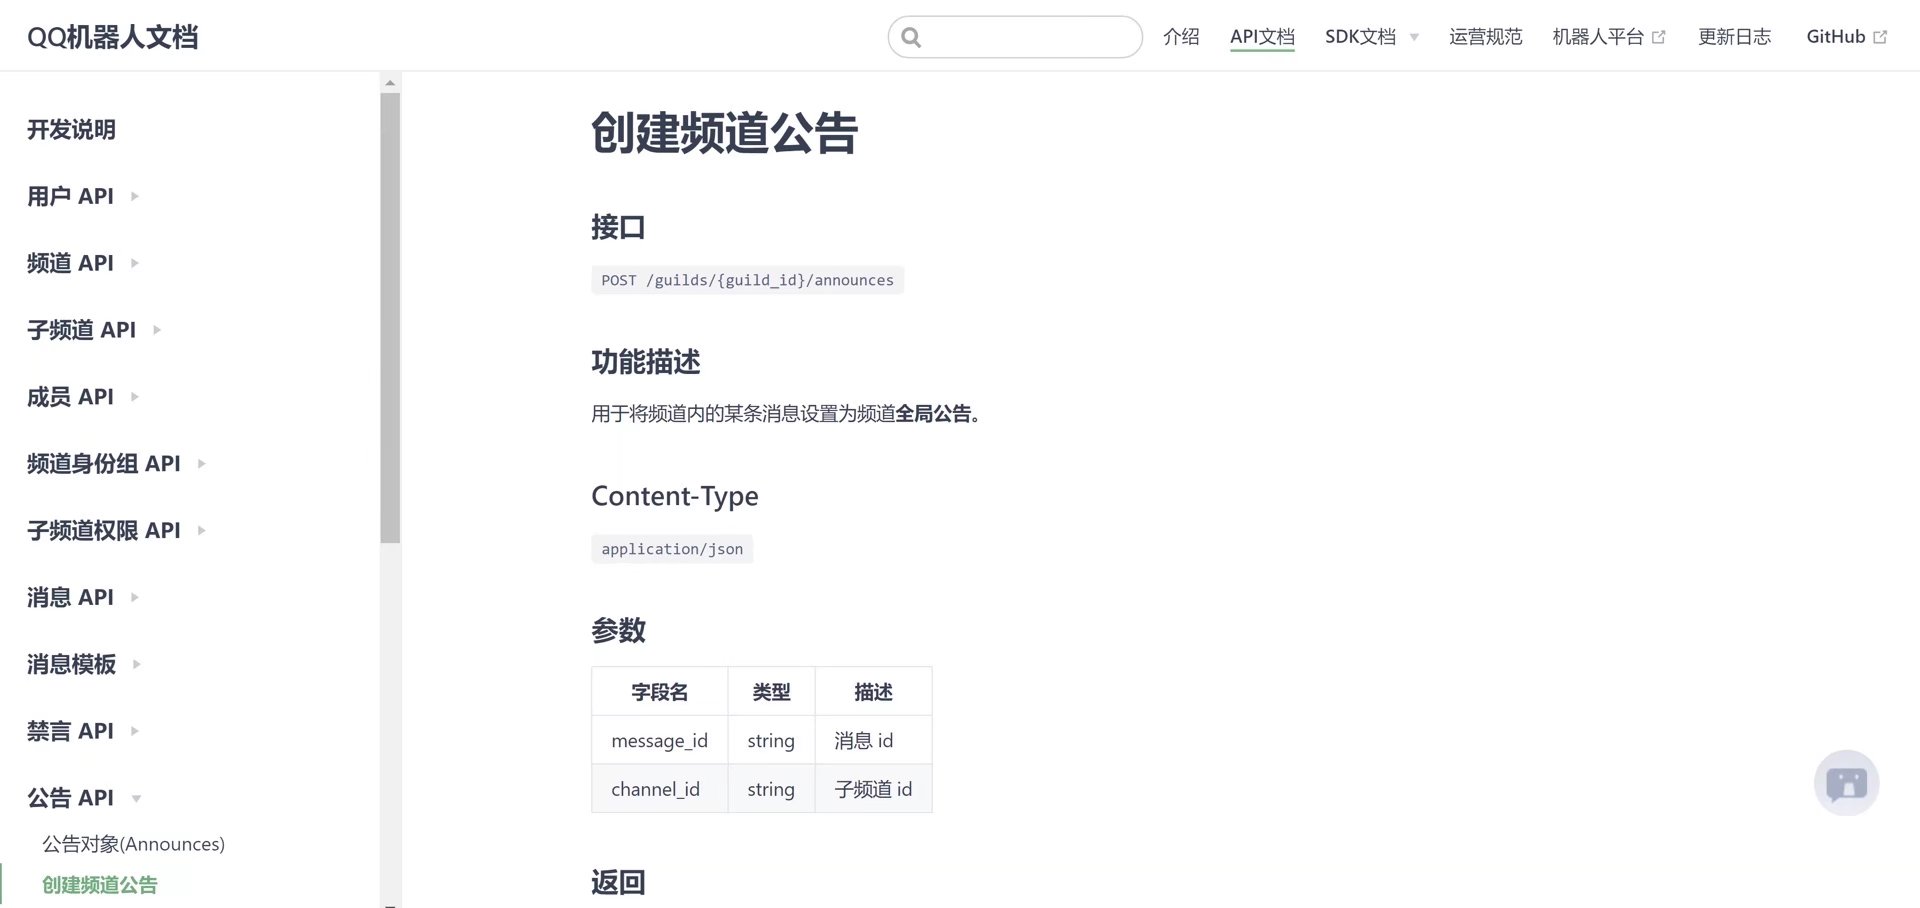Open the SDK文档 dropdown arrow
The image size is (1920, 908).
pyautogui.click(x=1414, y=37)
